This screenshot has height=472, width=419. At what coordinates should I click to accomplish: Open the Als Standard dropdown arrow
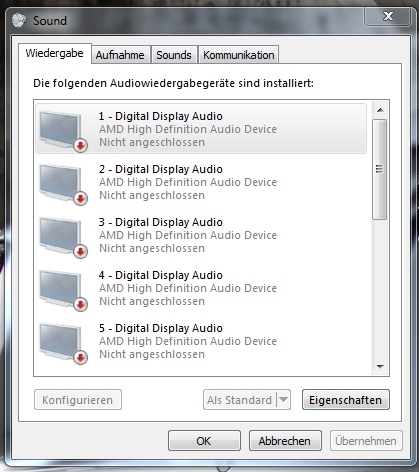[284, 399]
